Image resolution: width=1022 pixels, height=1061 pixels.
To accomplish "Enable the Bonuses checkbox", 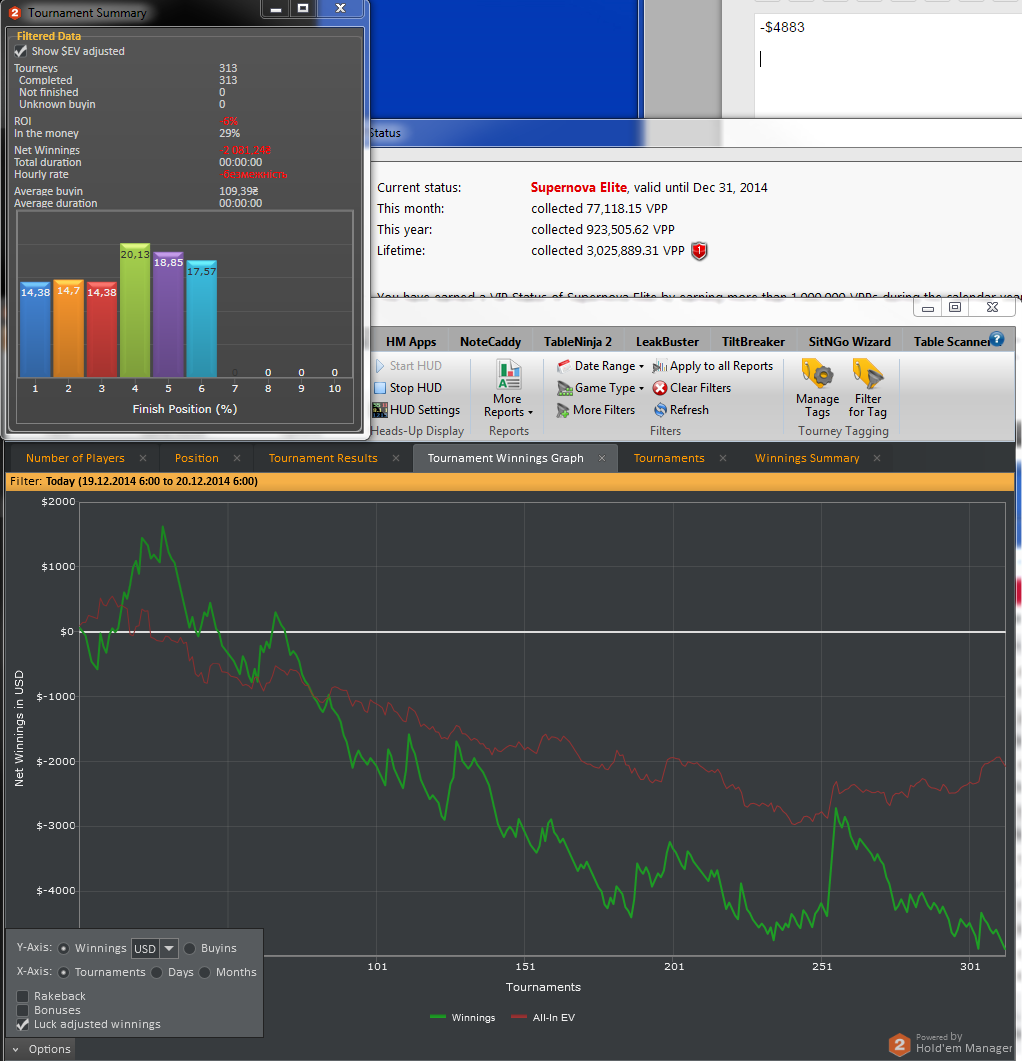I will click(x=22, y=1010).
